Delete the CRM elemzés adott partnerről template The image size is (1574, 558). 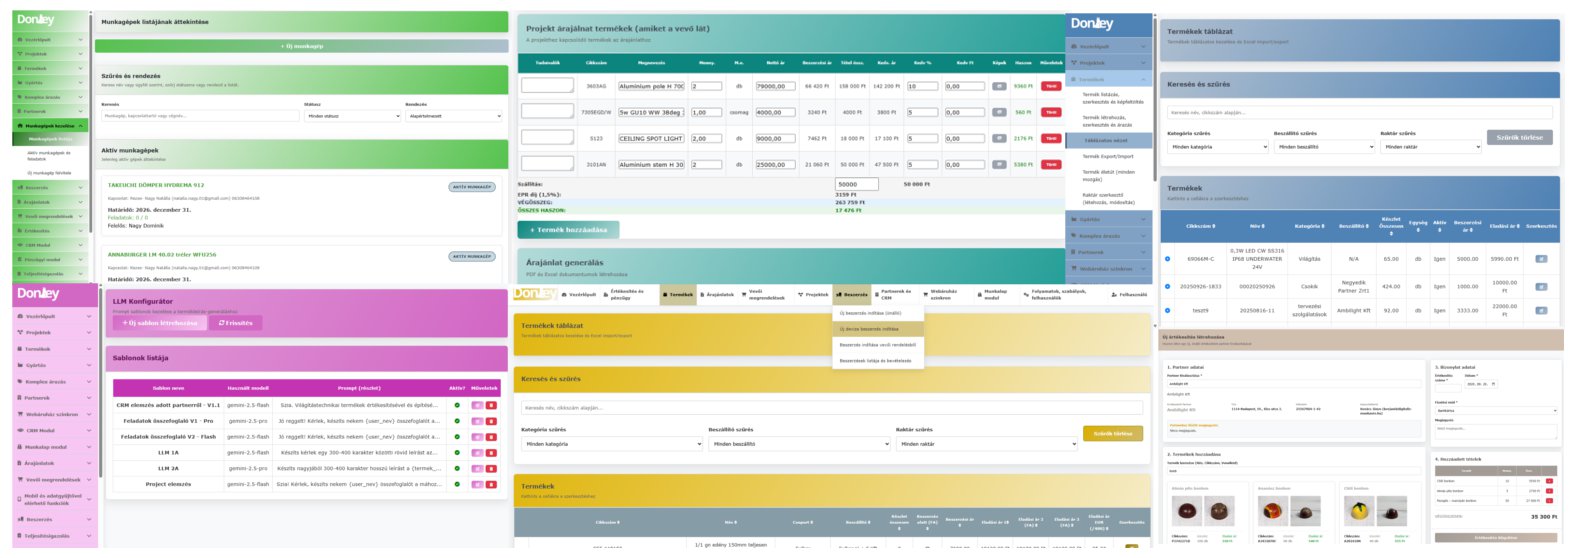tap(491, 405)
